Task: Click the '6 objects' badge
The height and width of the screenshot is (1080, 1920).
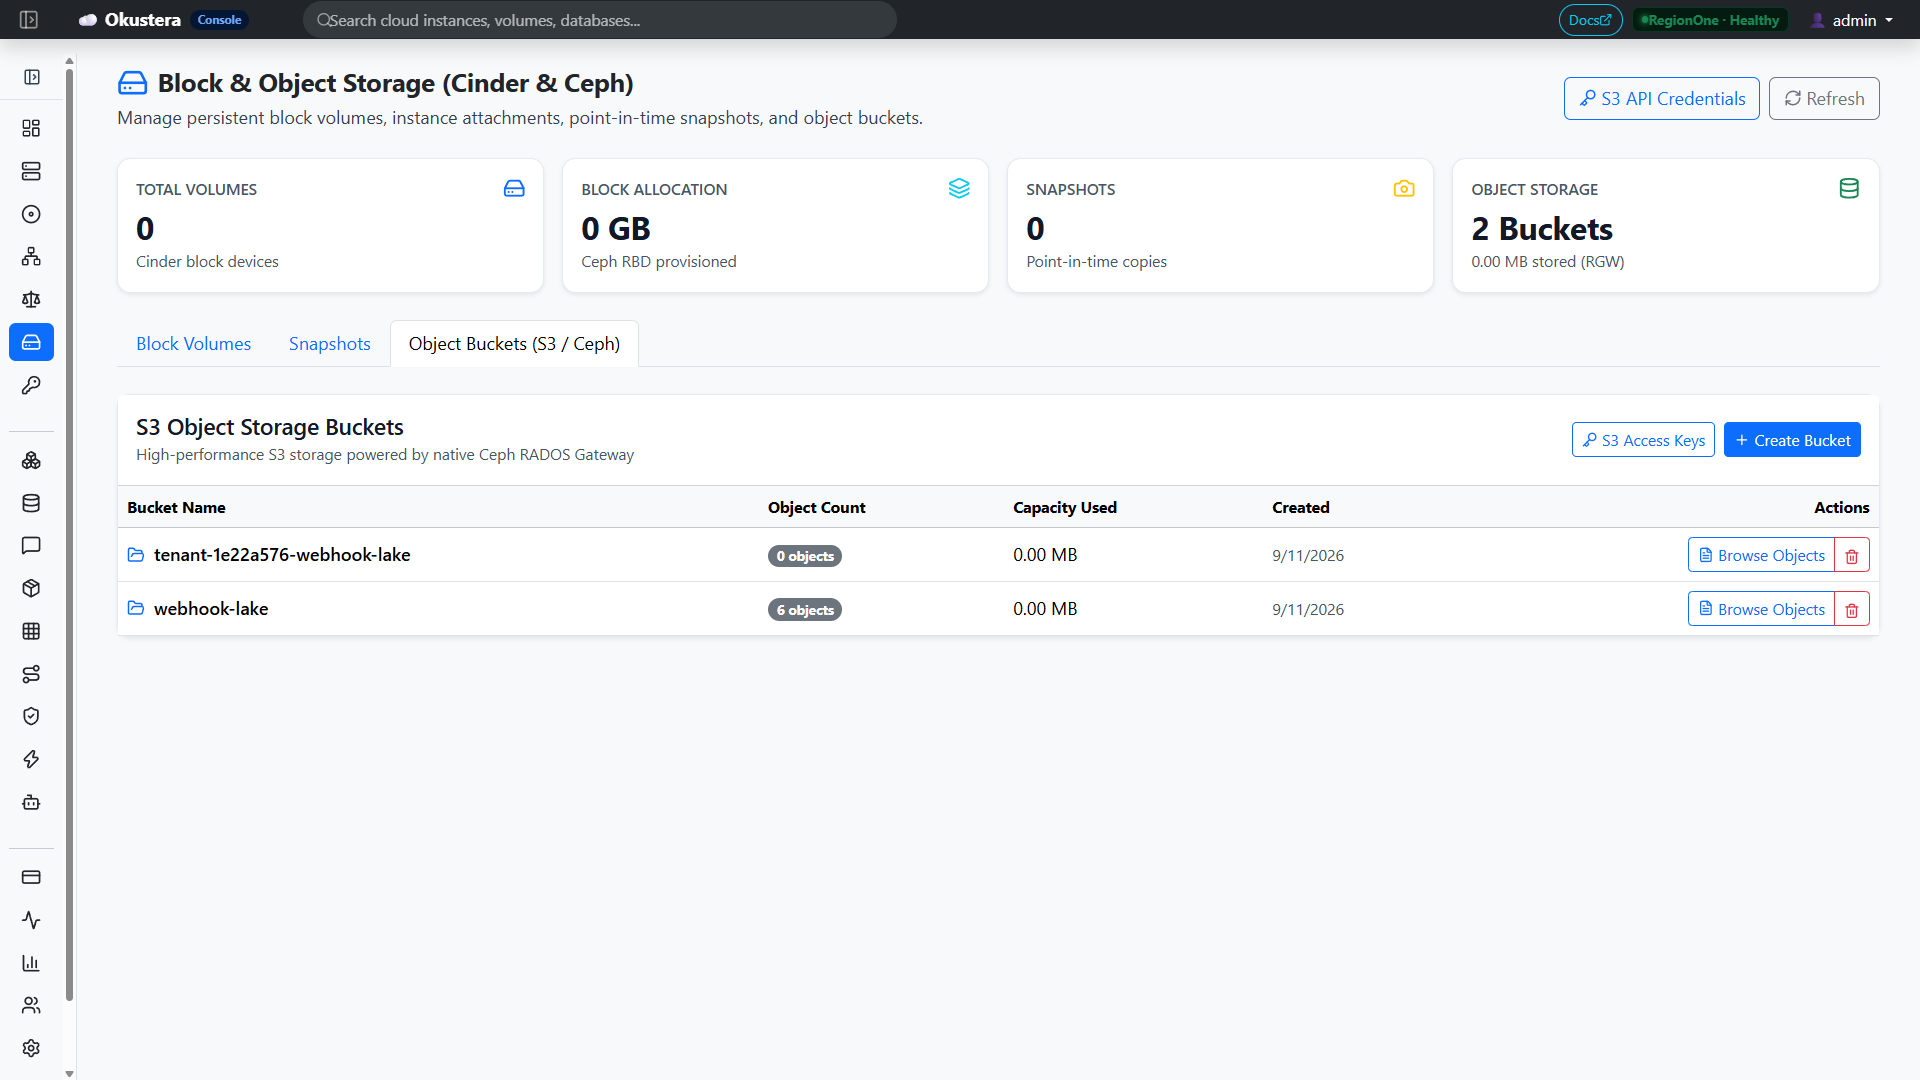Action: 805,610
